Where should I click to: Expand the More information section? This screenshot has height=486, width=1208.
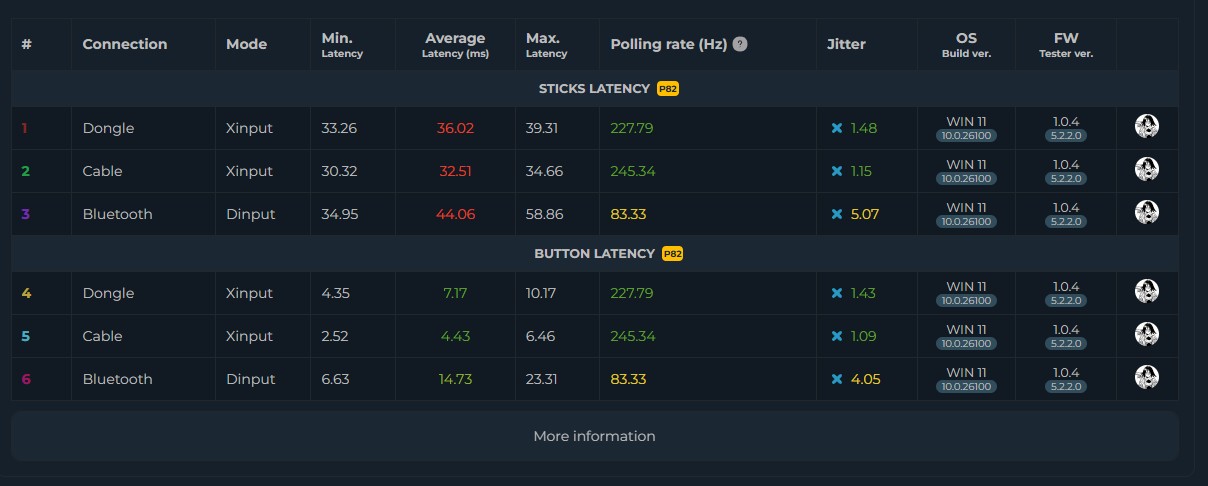594,436
